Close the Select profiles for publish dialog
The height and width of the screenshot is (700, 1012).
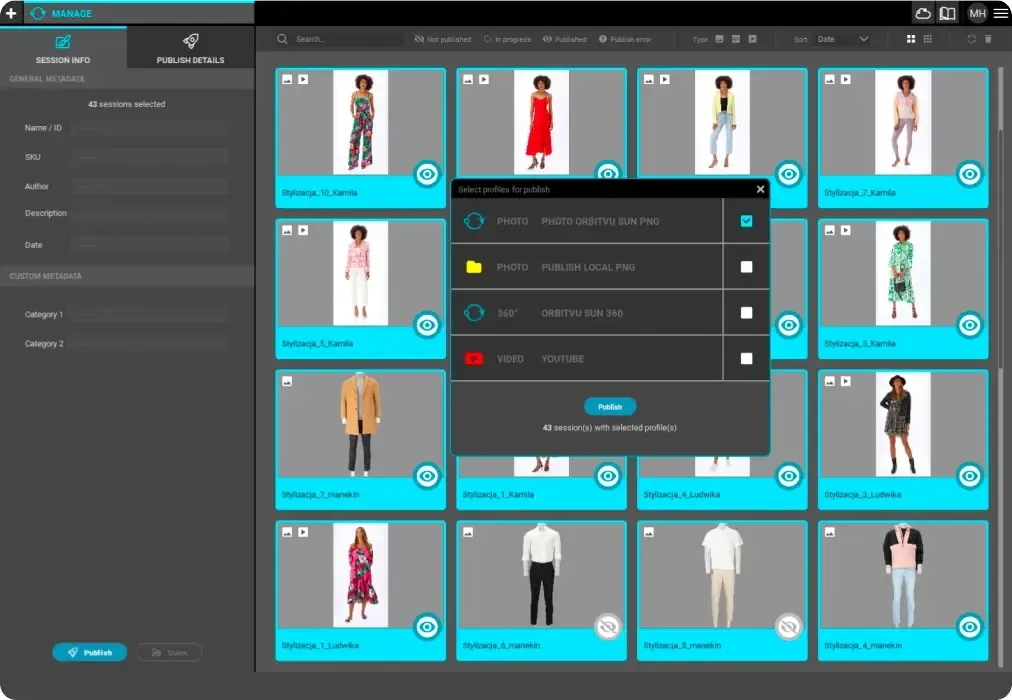(760, 189)
